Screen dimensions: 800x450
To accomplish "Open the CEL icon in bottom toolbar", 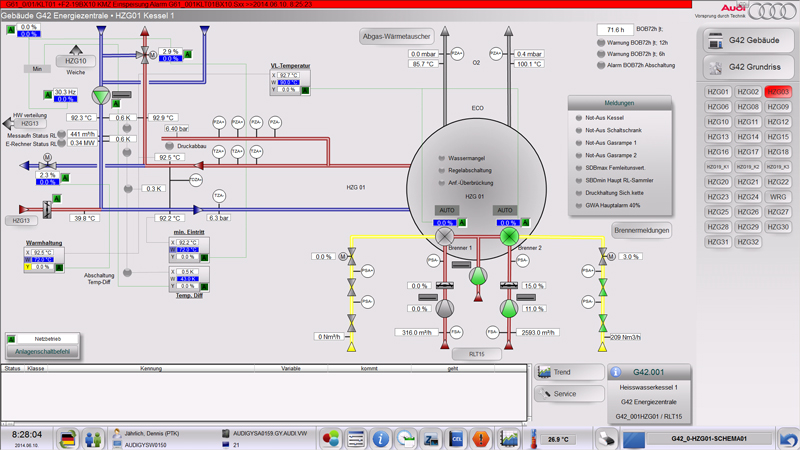I will [457, 438].
